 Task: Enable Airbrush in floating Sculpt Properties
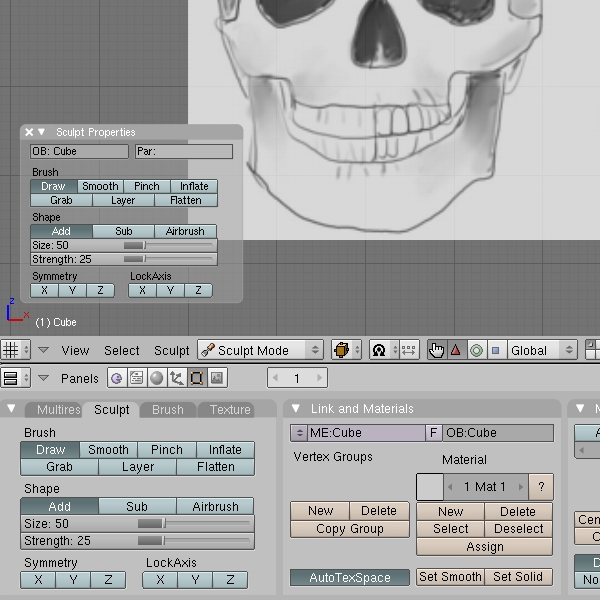click(186, 231)
